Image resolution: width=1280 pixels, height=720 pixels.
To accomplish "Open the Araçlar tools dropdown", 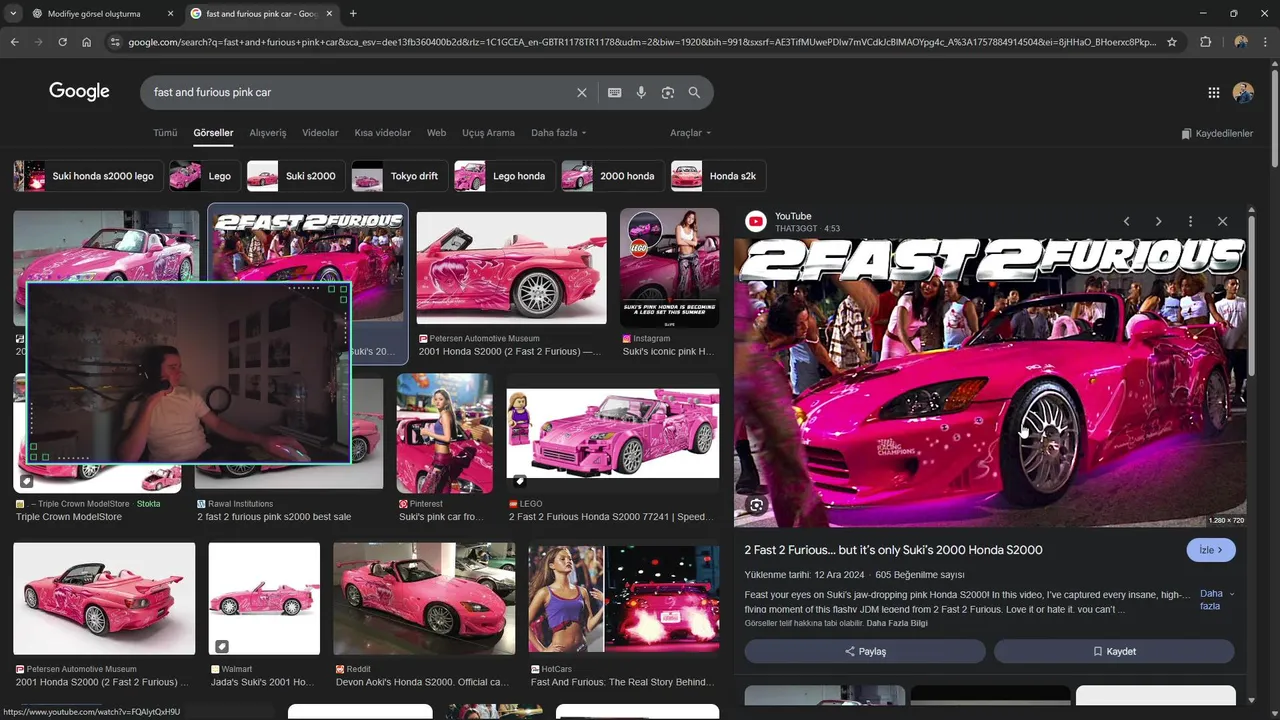I will (690, 133).
